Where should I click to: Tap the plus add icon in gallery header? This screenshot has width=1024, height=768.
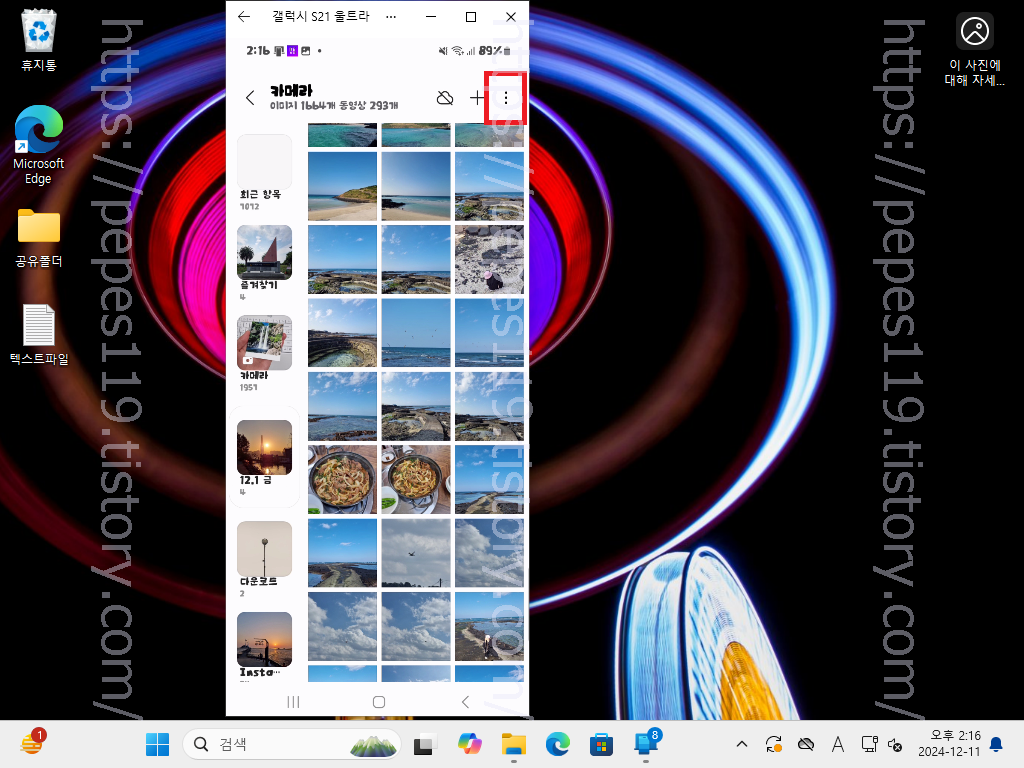[x=477, y=98]
